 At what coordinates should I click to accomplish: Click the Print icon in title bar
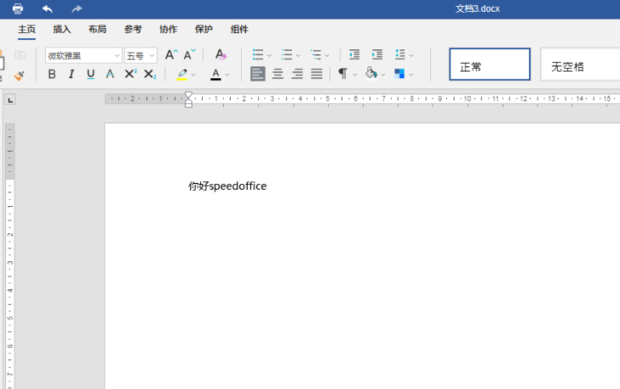[x=18, y=8]
